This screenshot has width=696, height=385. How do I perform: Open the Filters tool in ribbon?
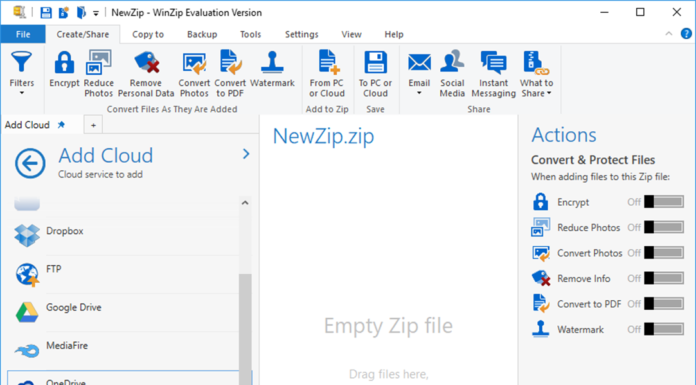click(x=21, y=73)
